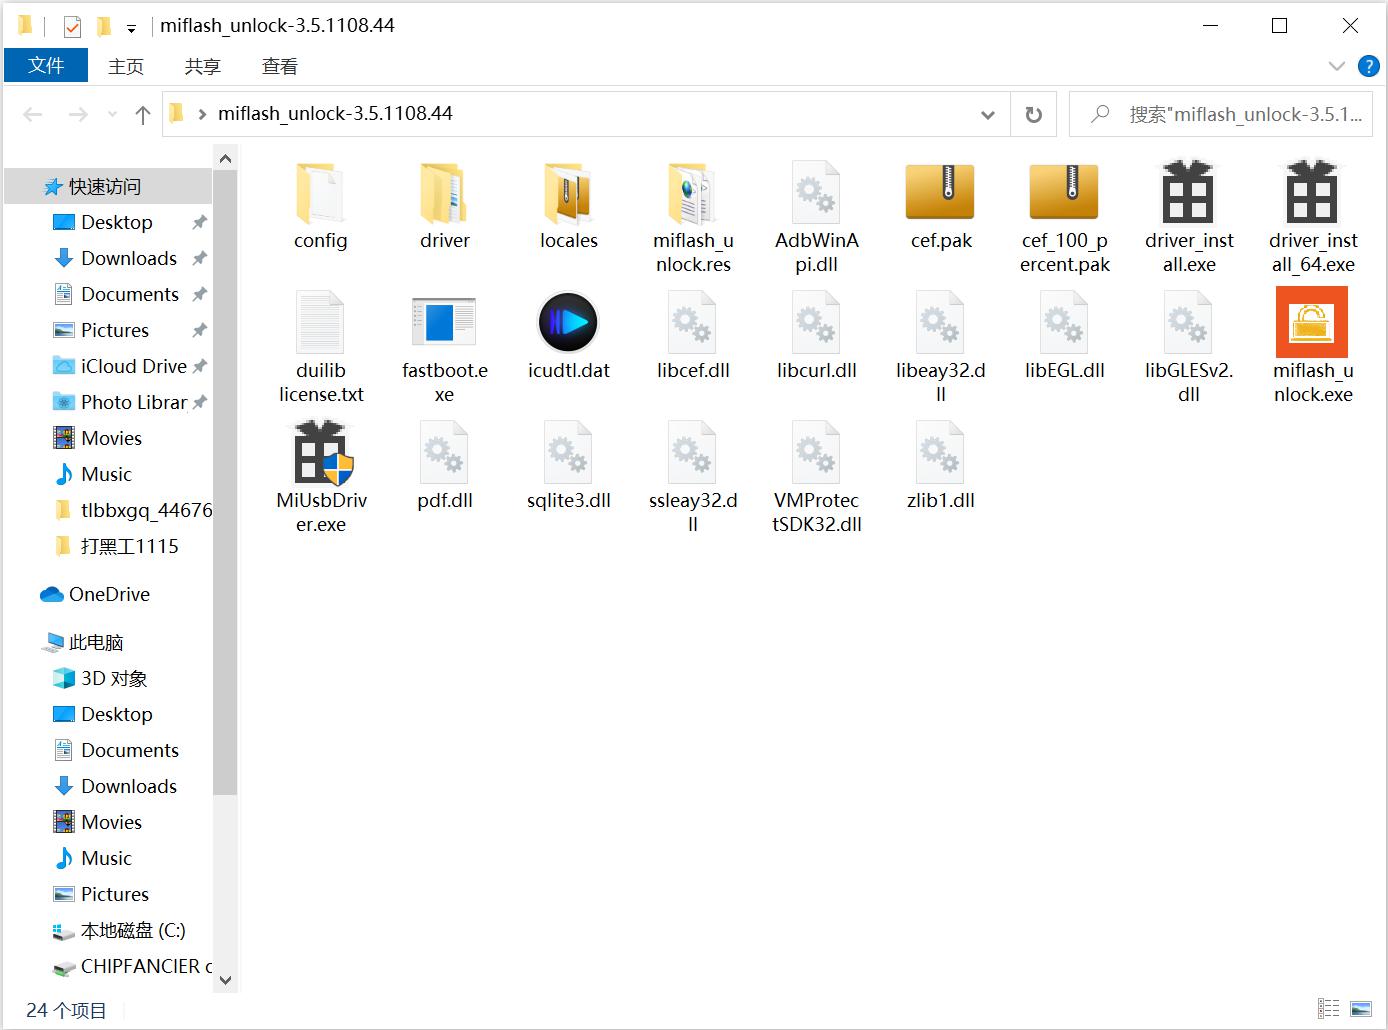The image size is (1388, 1030).
Task: Go forward to next folder
Action: (x=78, y=114)
